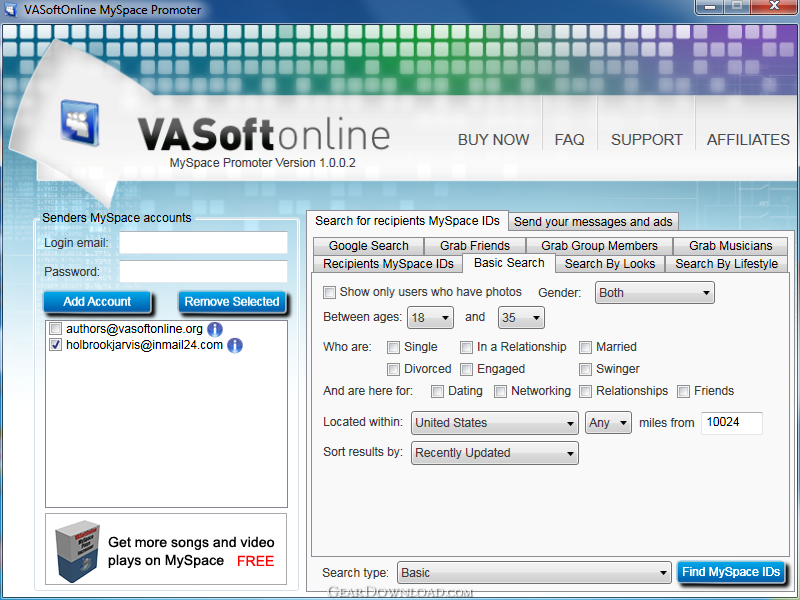Viewport: 800px width, 600px height.
Task: Click the zip code field showing 10024
Action: [732, 423]
